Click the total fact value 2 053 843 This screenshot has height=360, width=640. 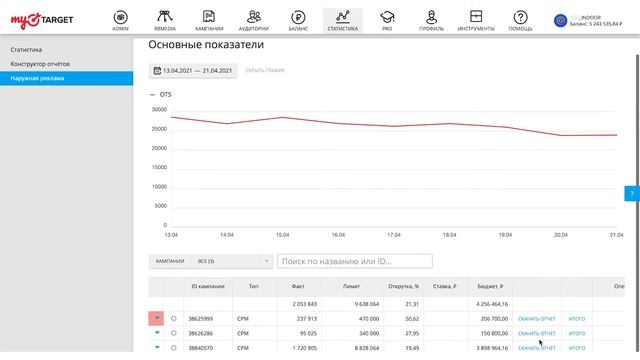point(304,304)
